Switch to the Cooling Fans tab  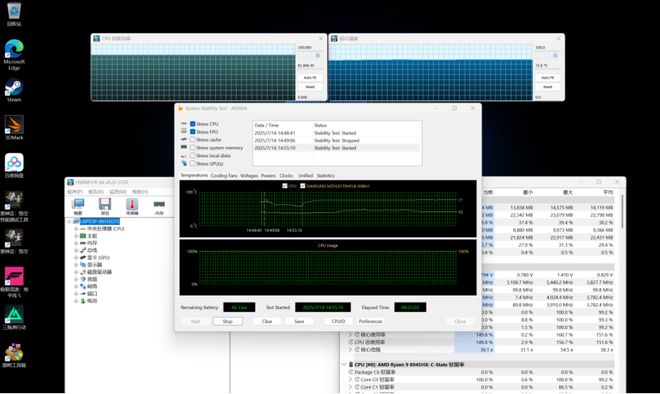tap(224, 176)
